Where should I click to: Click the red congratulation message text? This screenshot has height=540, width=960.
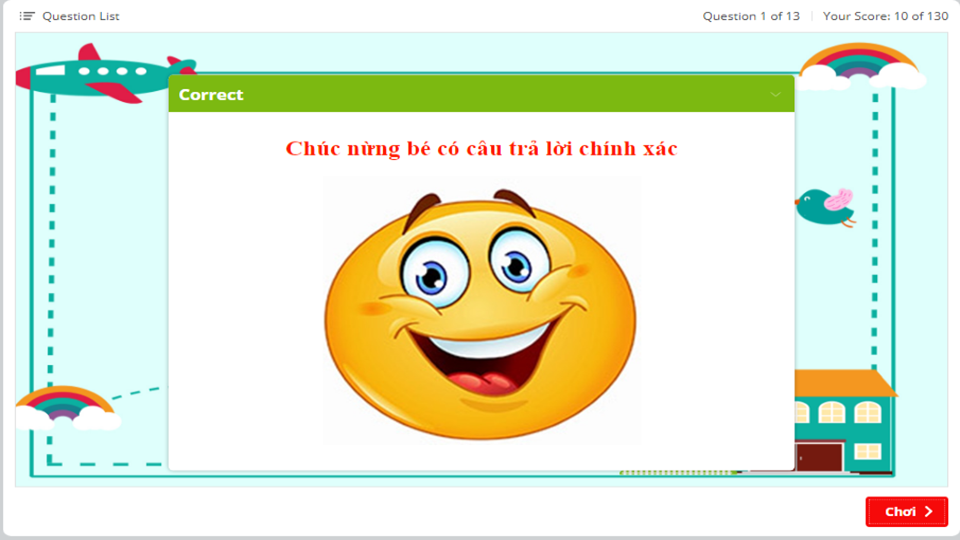481,148
